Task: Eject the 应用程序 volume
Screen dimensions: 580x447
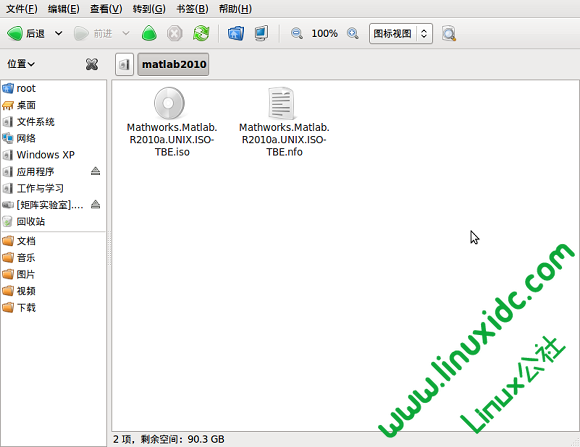Action: tap(95, 171)
